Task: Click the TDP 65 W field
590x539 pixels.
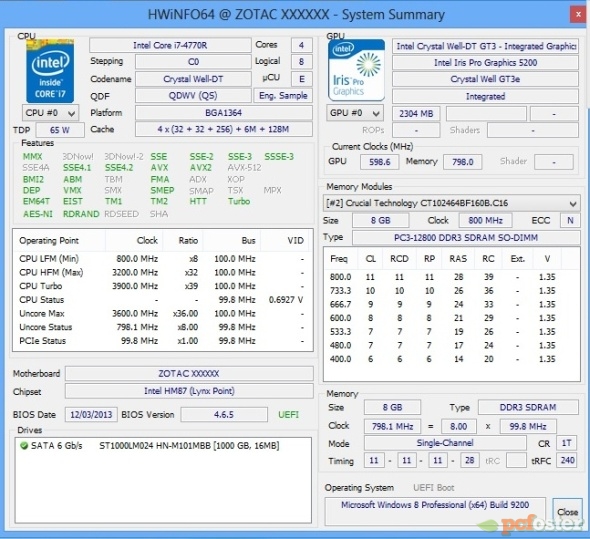Action: coord(60,130)
